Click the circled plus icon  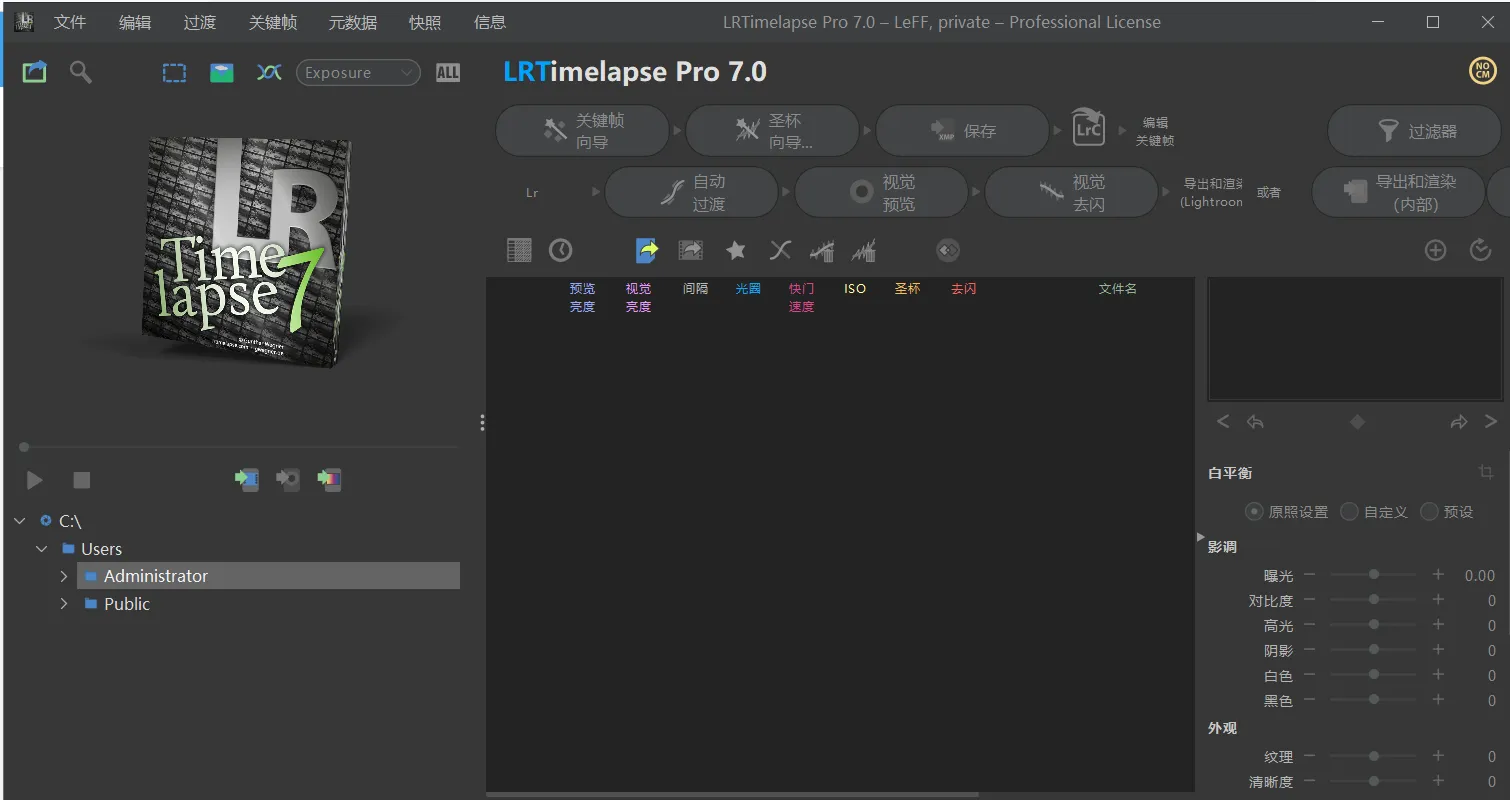click(1435, 250)
